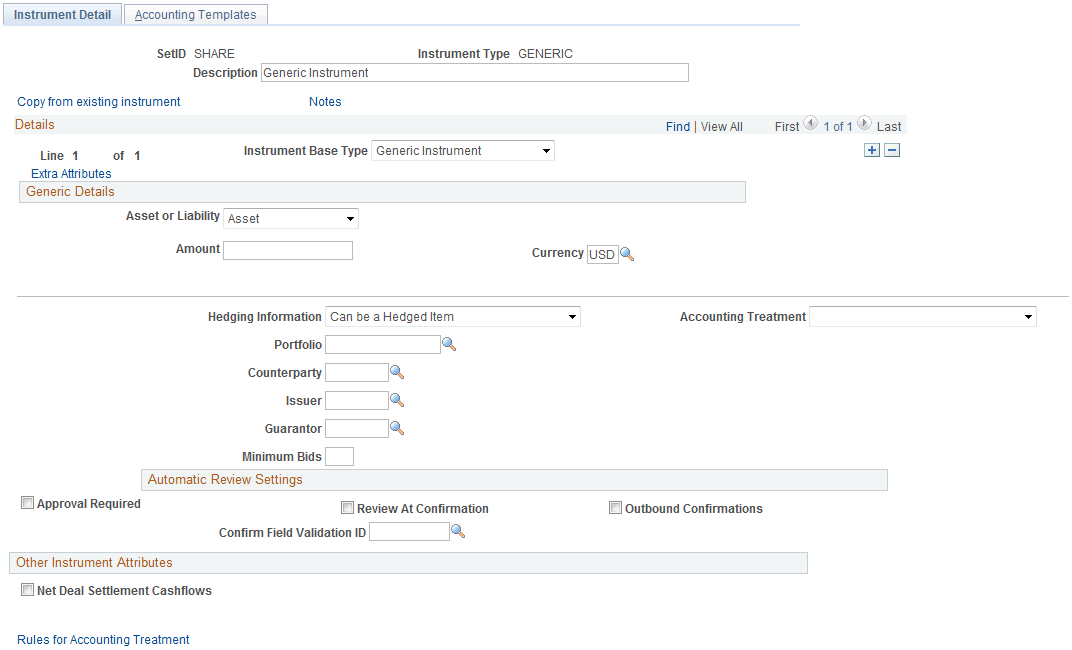Check Review At Confirmation
The height and width of the screenshot is (650, 1072).
(347, 508)
